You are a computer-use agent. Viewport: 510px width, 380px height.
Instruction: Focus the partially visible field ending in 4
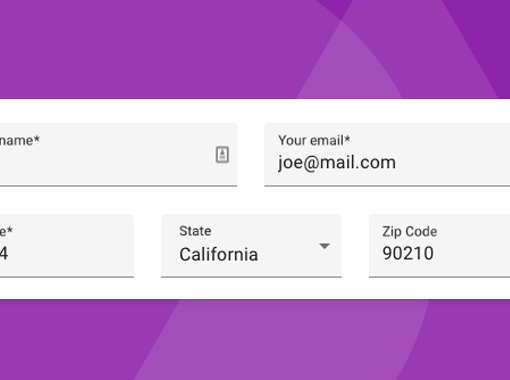coord(67,246)
